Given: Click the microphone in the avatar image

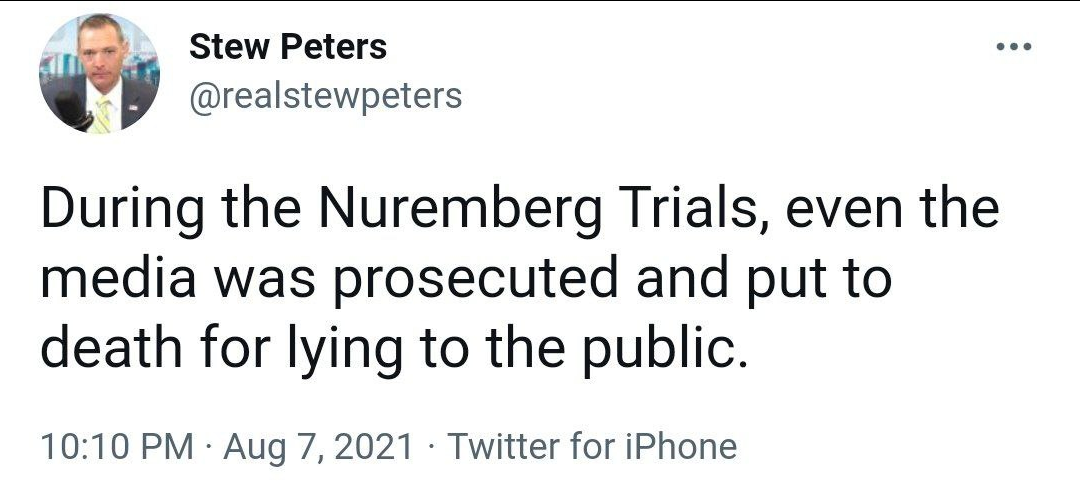Looking at the screenshot, I should 71,109.
